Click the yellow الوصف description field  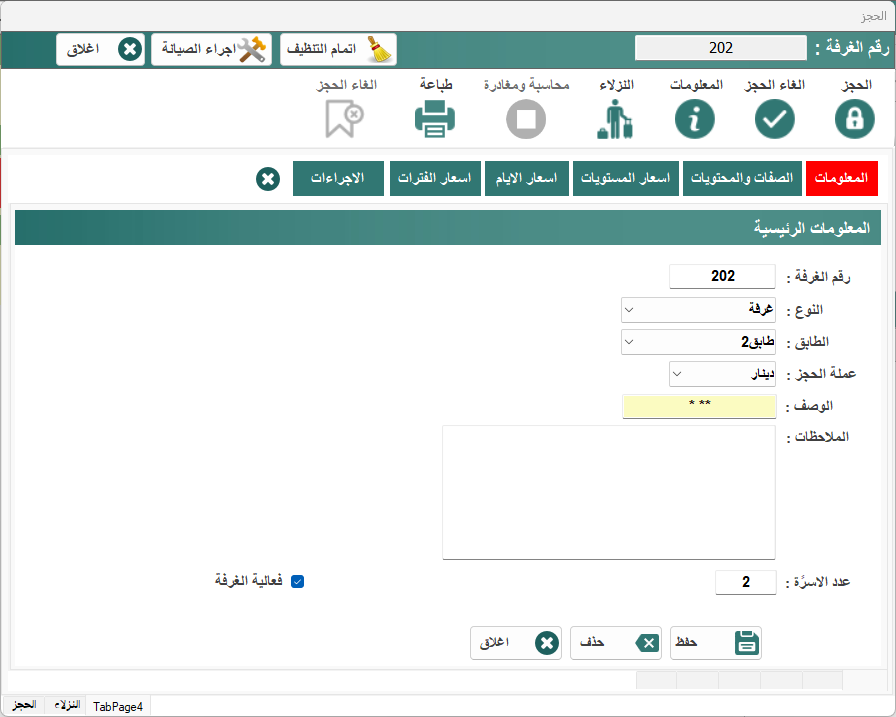tap(699, 406)
